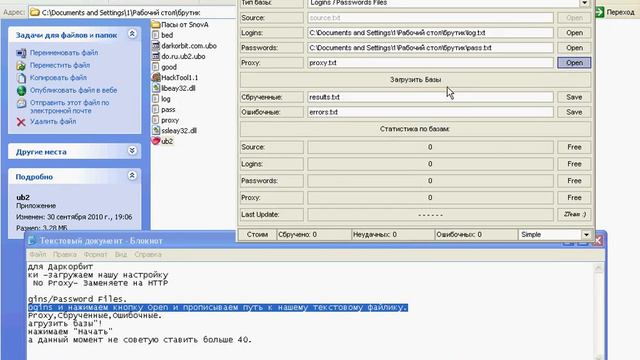640x360 pixels.
Task: Click the button beside Last Update
Action: (574, 214)
